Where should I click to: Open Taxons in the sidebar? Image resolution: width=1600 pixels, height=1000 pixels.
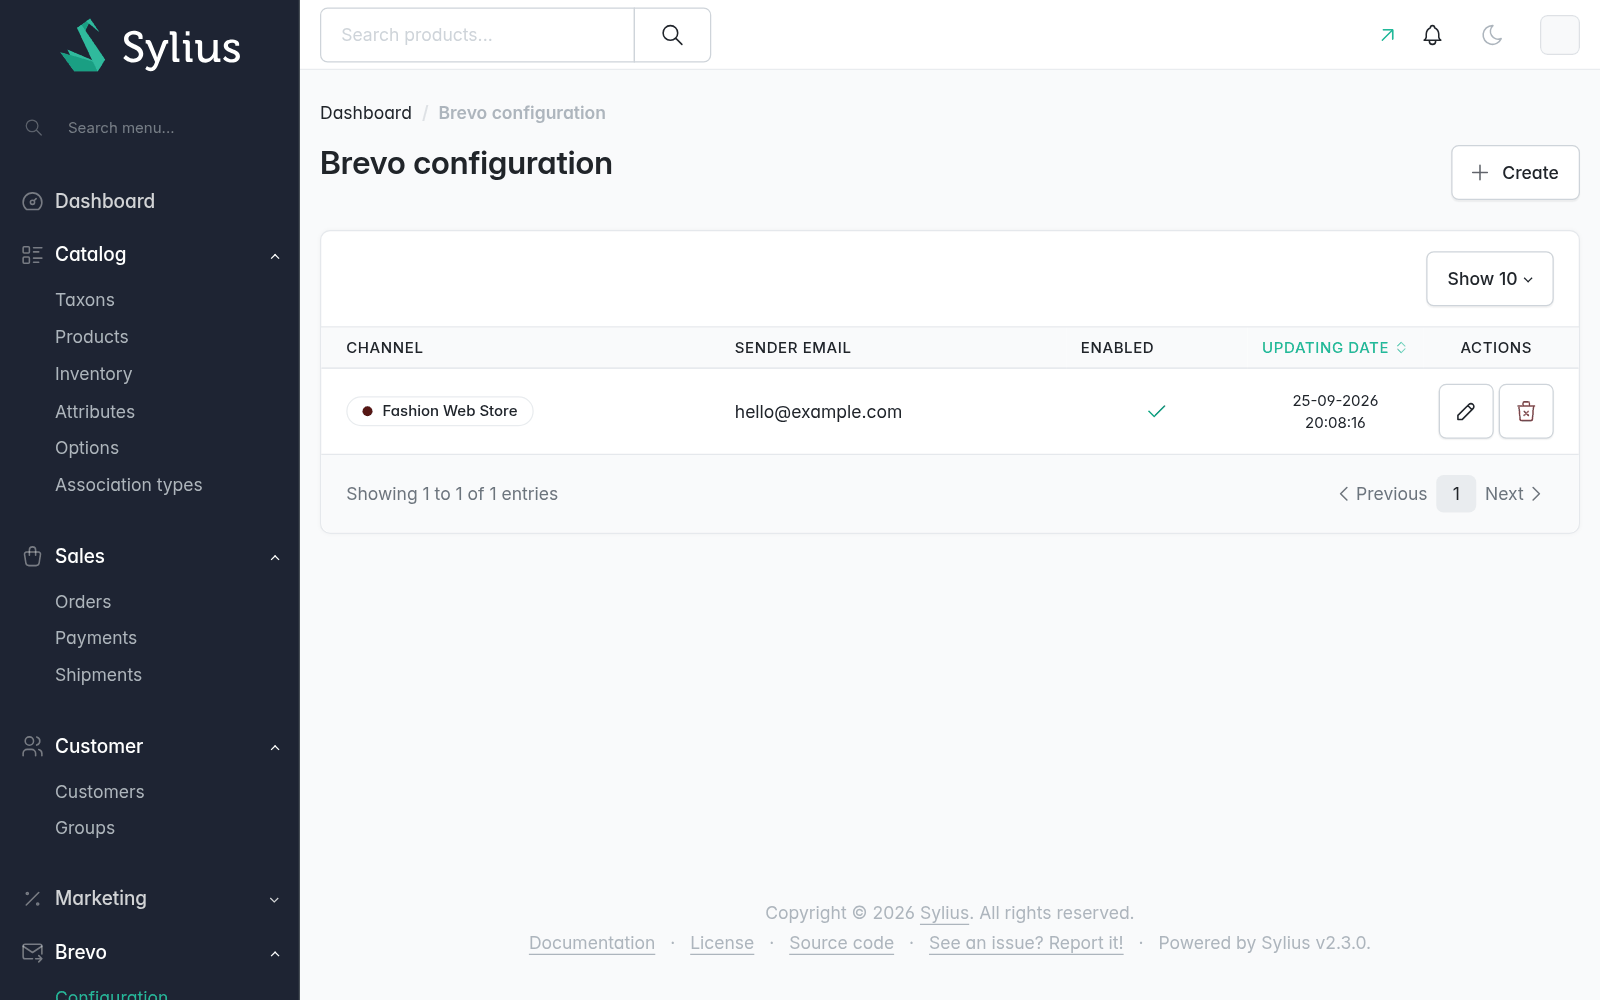[85, 300]
